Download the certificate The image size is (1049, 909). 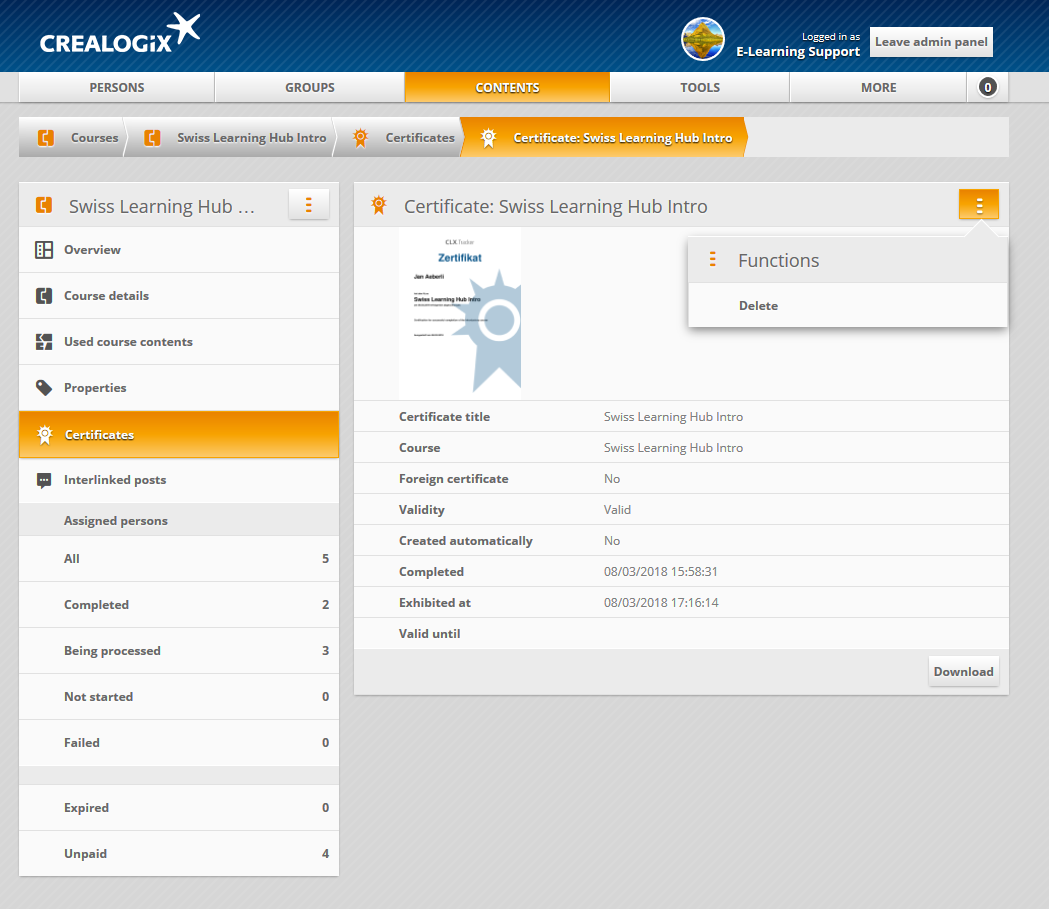click(963, 672)
